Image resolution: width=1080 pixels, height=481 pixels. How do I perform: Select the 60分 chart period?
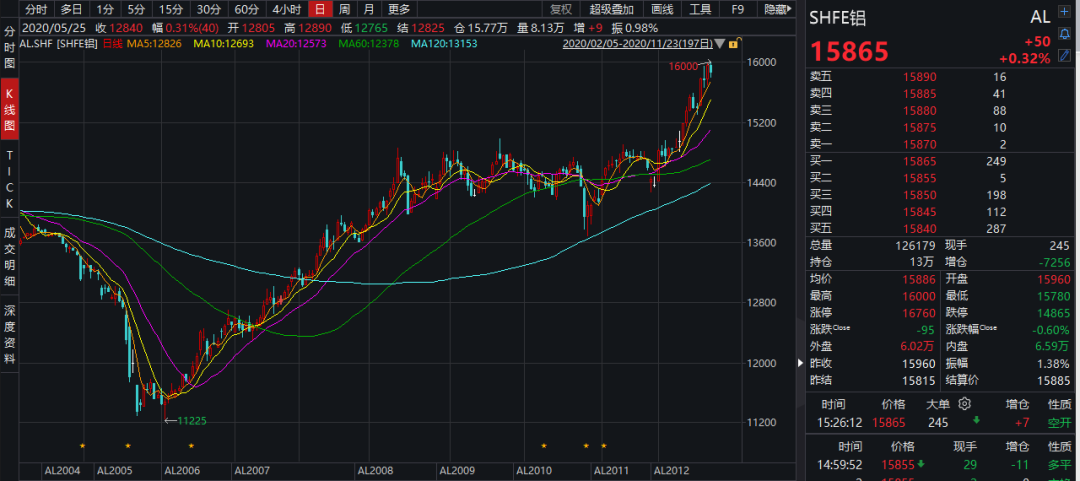point(246,9)
